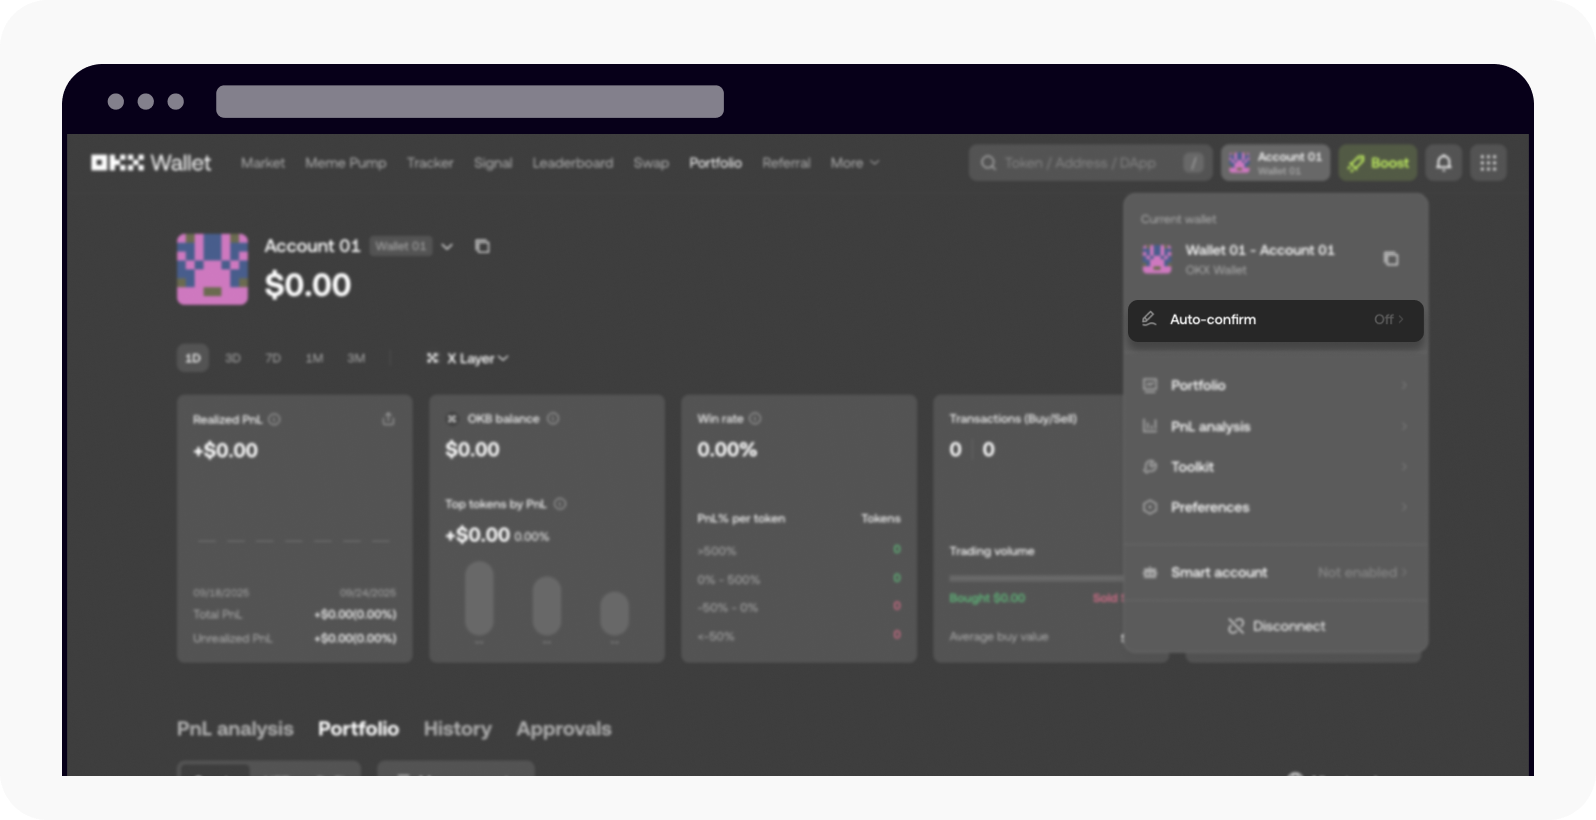Viewport: 1596px width, 820px height.
Task: Share the Realized PnL card
Action: 388,419
